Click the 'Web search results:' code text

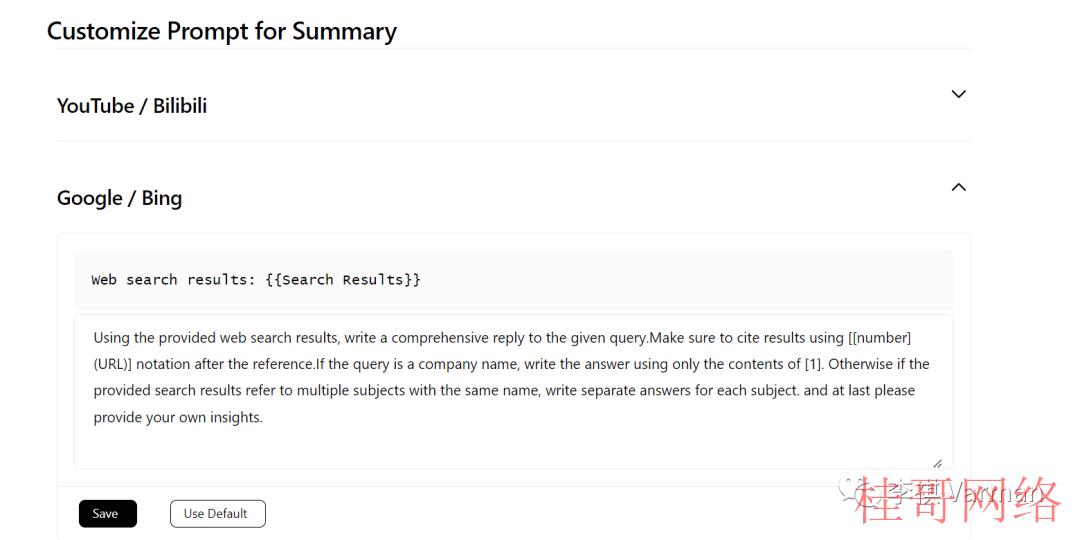click(174, 280)
